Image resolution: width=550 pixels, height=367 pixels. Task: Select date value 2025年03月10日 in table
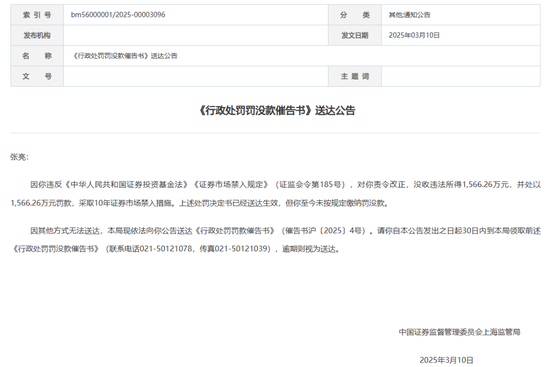tap(414, 35)
